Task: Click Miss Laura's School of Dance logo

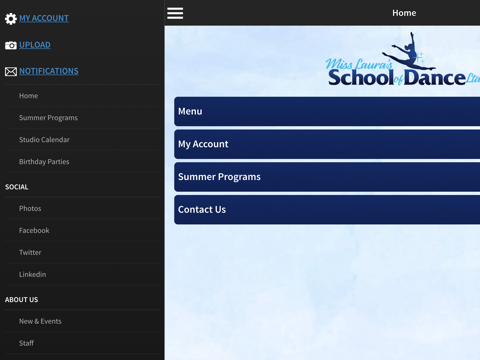Action: coord(403,59)
